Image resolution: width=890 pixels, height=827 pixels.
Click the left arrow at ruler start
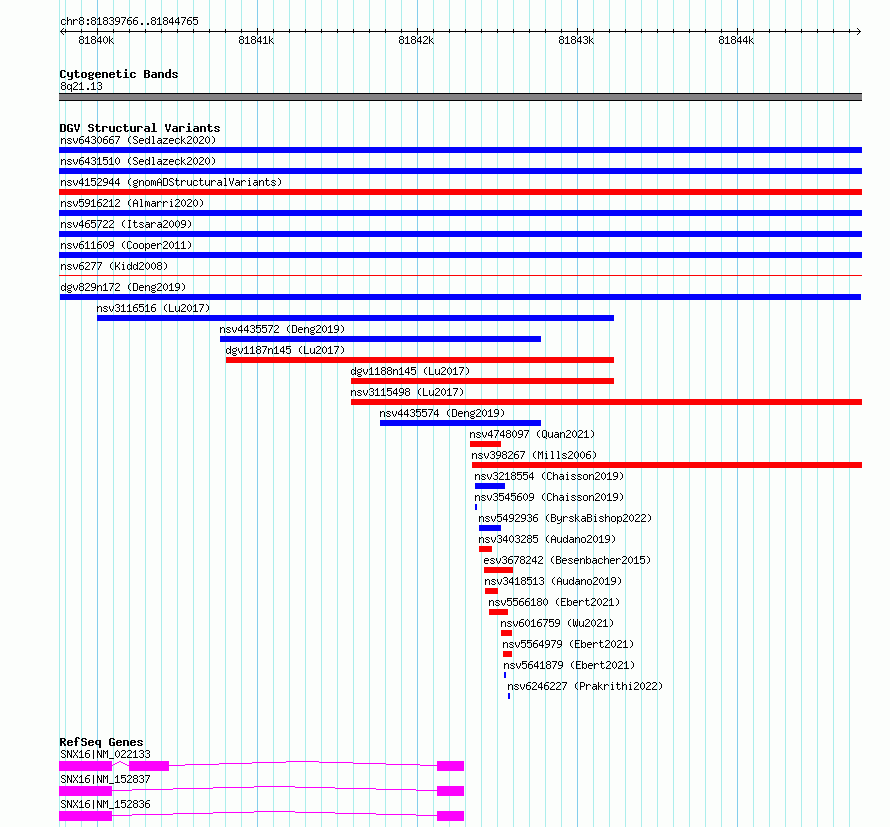click(62, 31)
